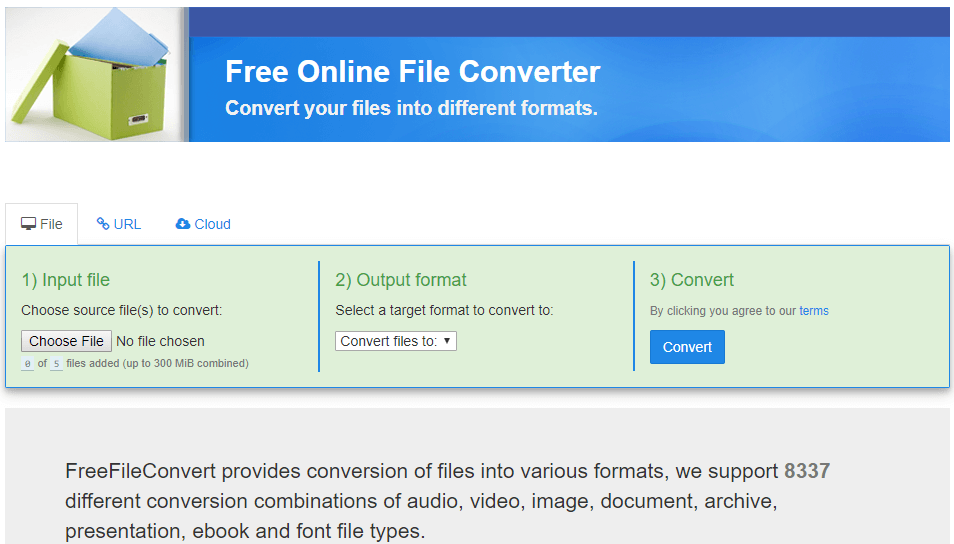This screenshot has height=544, width=954.
Task: Click 'Select a target format to convert to:' label
Action: (x=444, y=310)
